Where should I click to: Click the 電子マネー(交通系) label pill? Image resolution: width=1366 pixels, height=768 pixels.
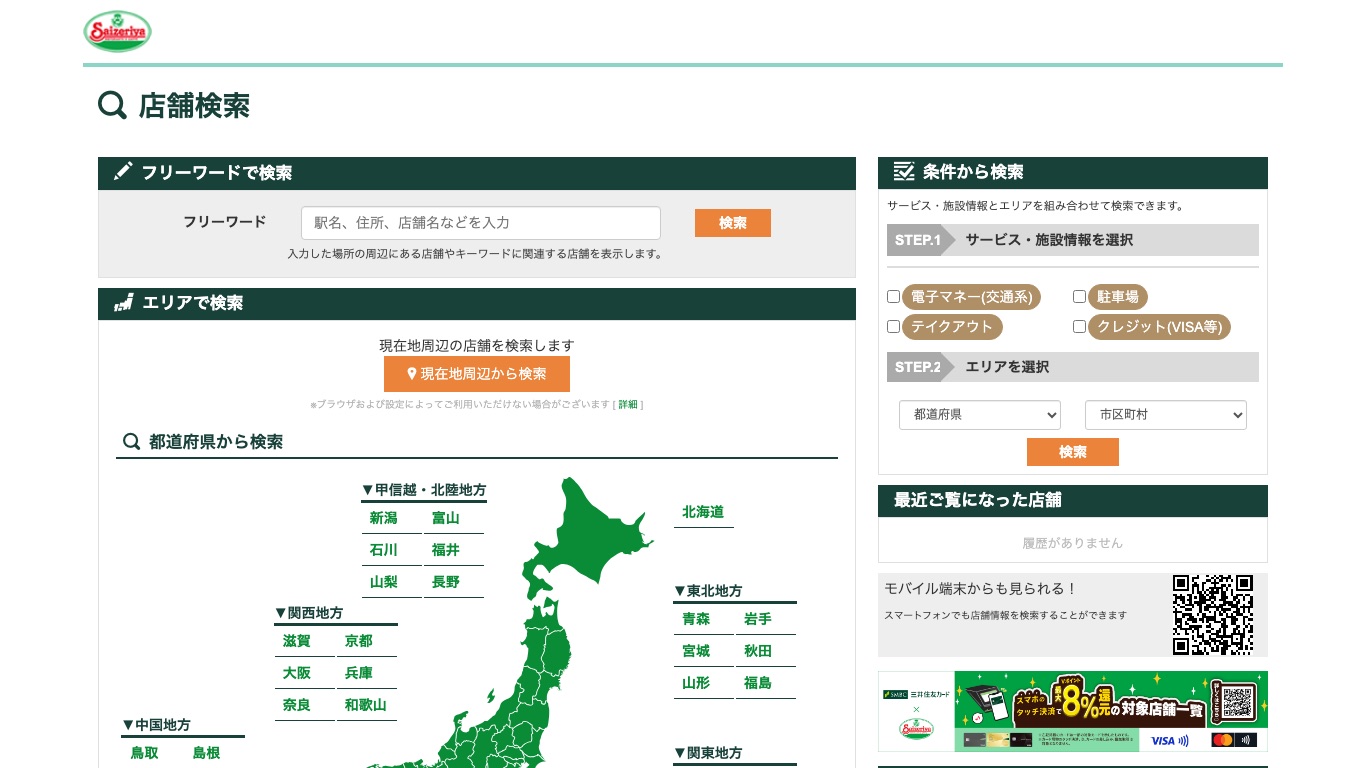(972, 297)
